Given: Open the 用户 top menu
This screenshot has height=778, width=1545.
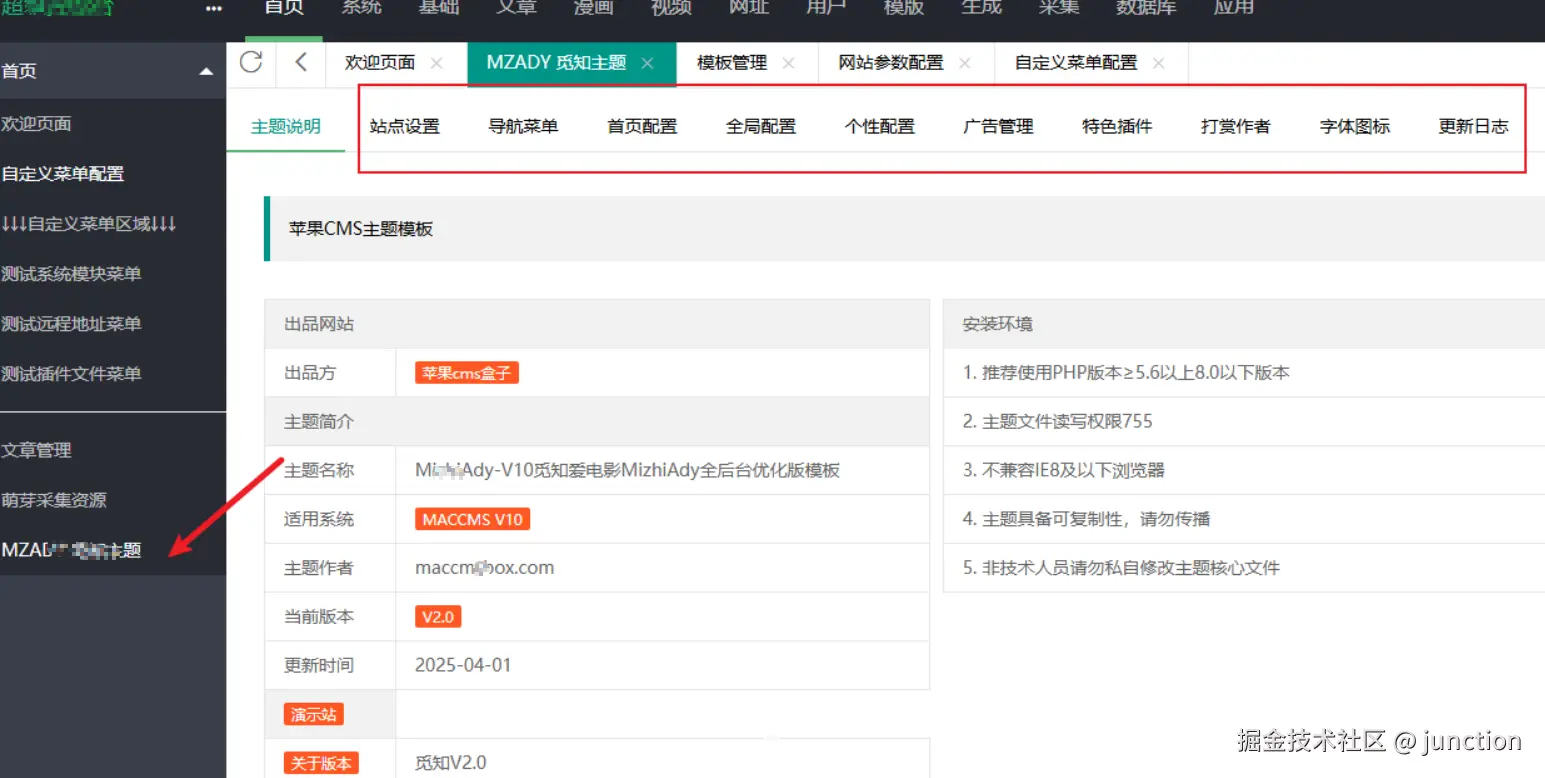Looking at the screenshot, I should click(x=826, y=7).
